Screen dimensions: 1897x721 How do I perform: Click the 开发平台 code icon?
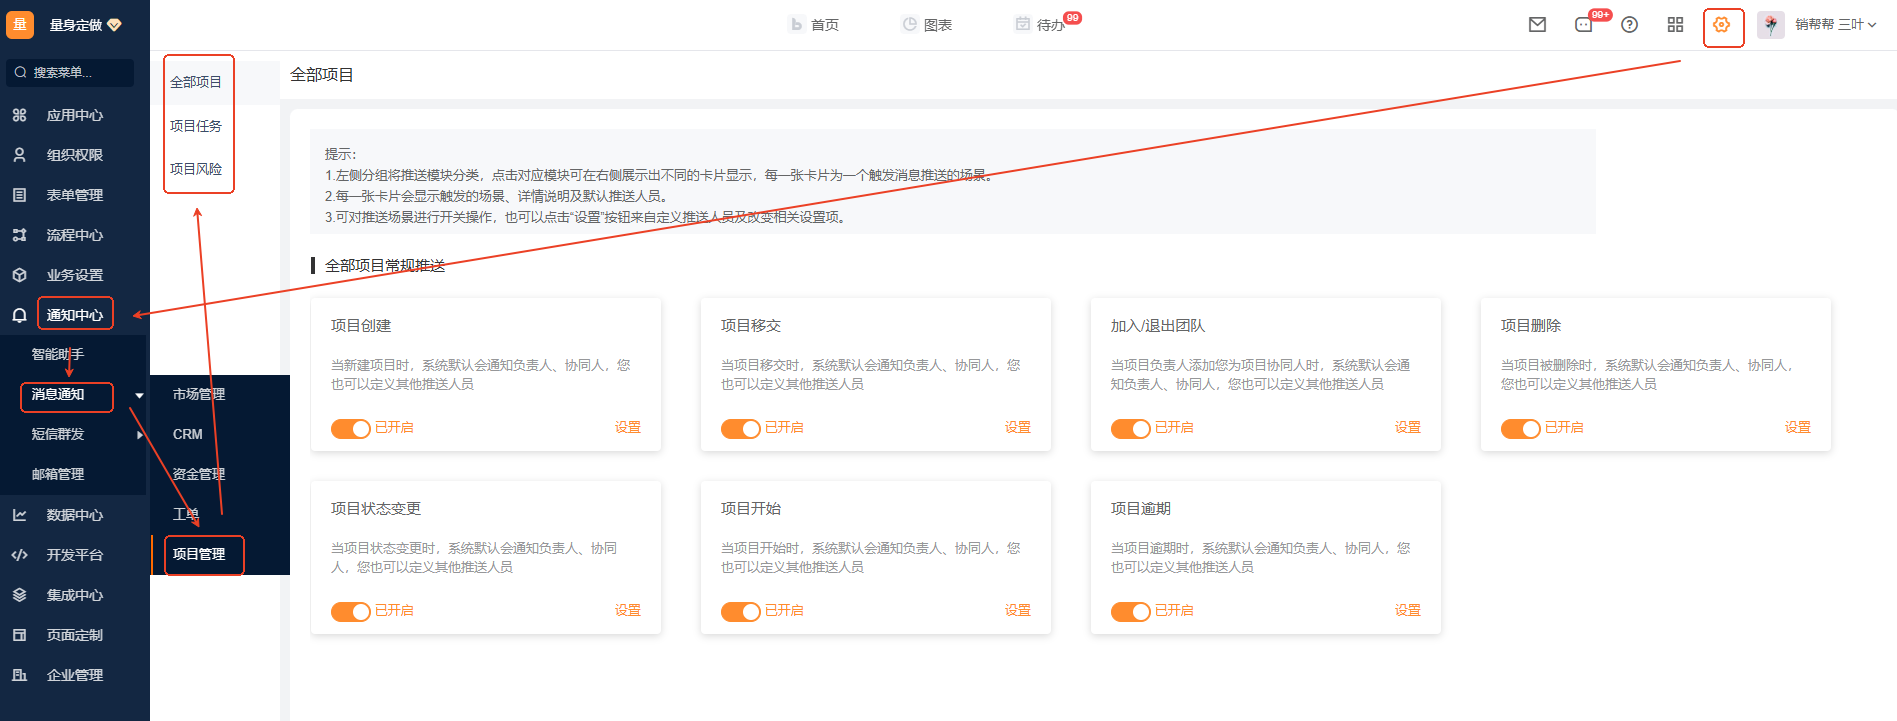19,555
